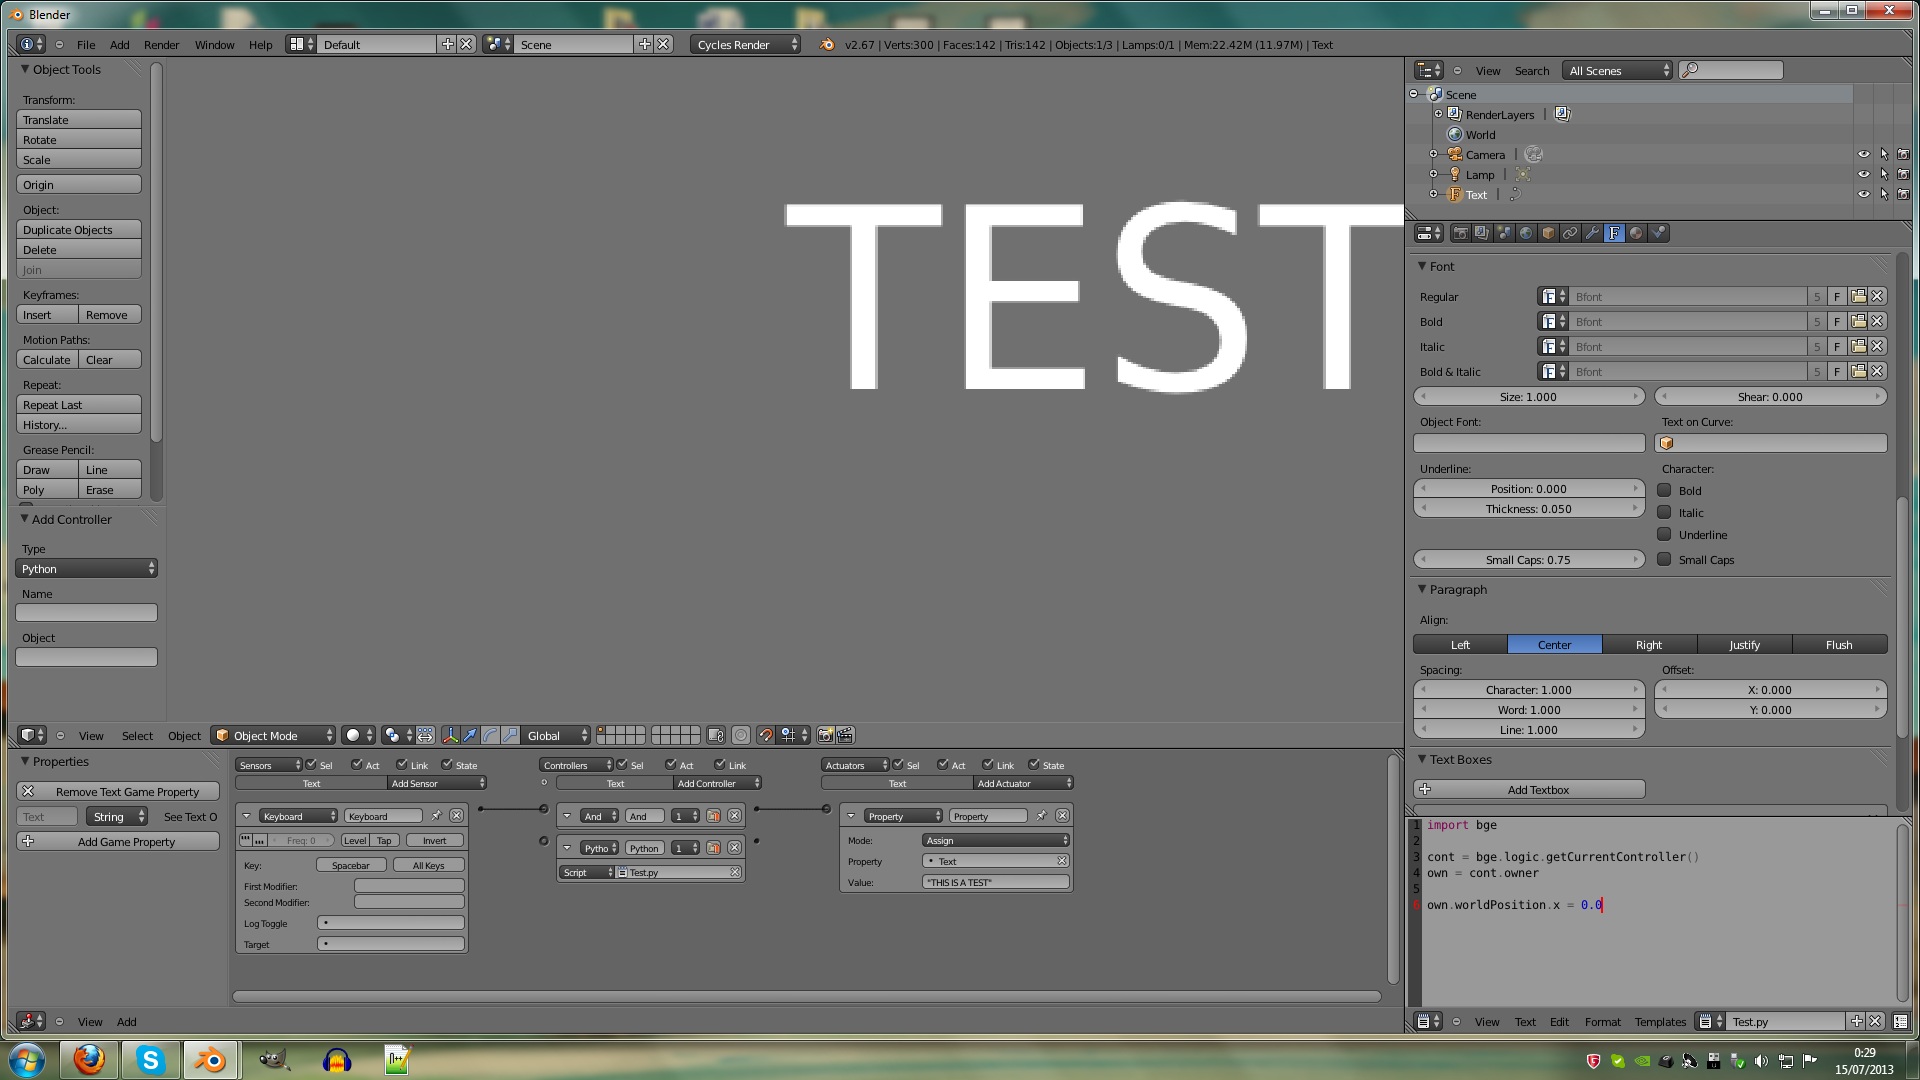Open the Window menu
Viewport: 1920px width, 1080px height.
[214, 44]
